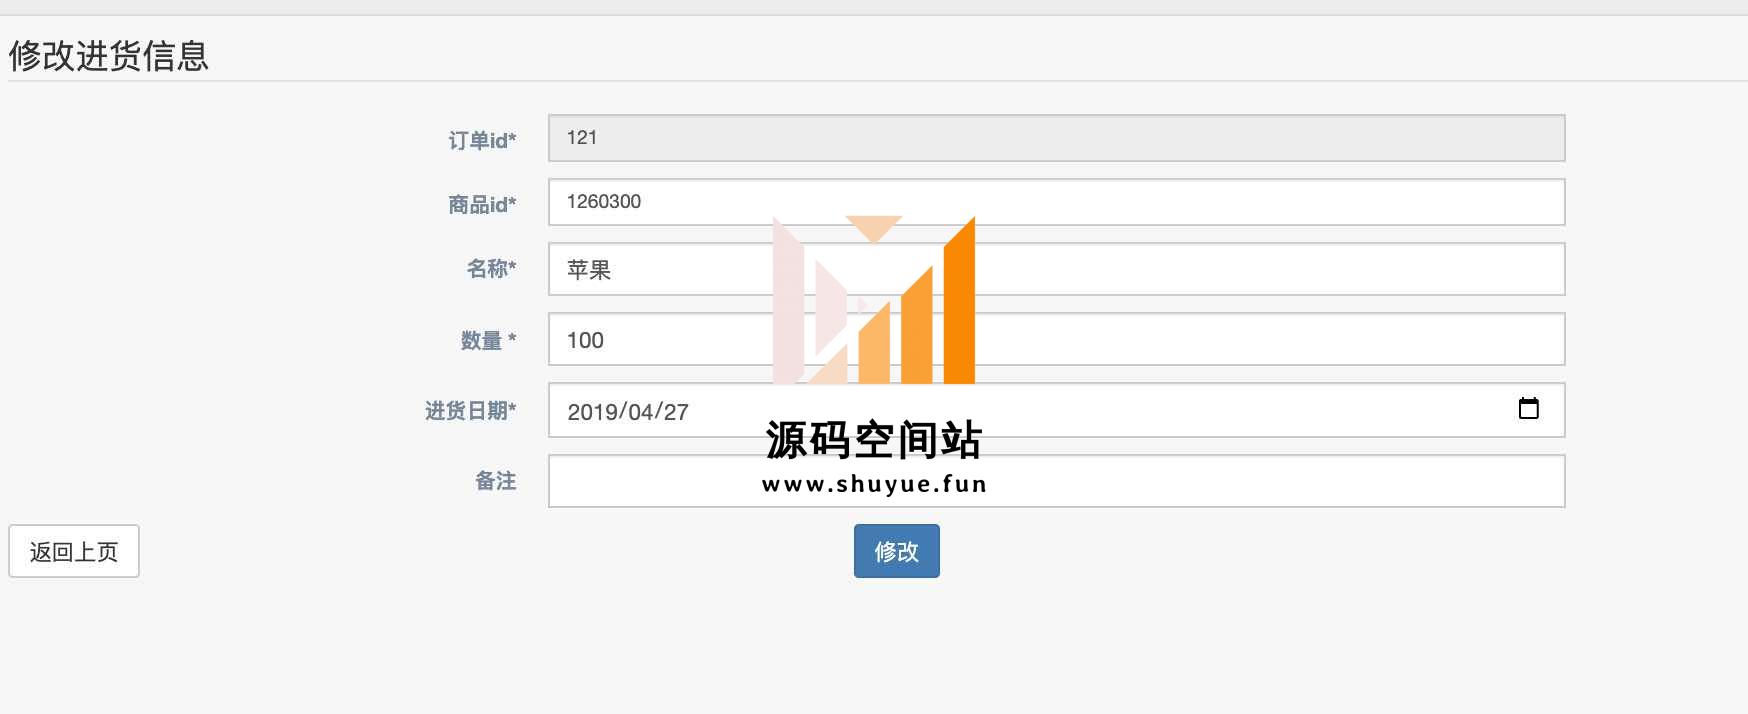
Task: Click the 订单id* label
Action: pos(482,140)
